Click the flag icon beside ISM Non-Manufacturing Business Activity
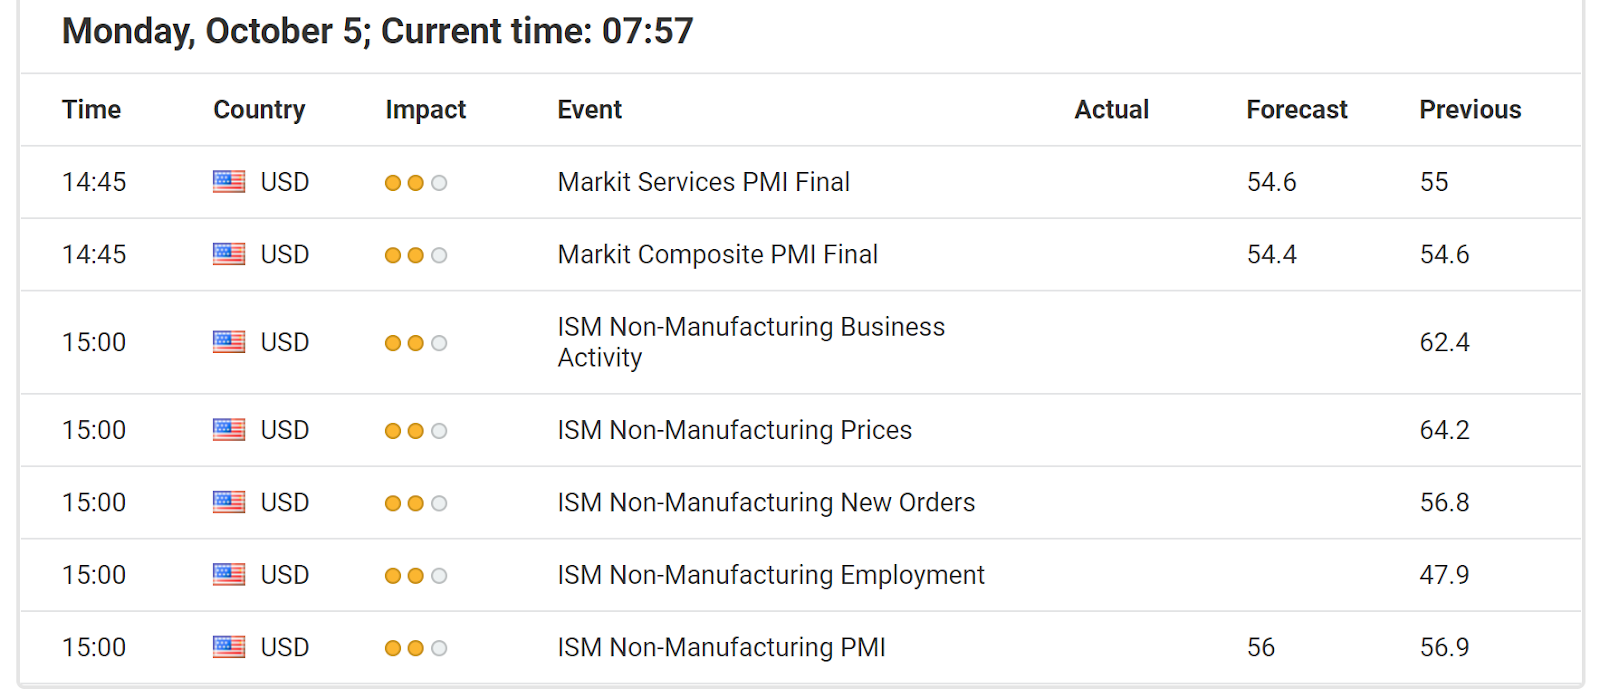 pyautogui.click(x=229, y=342)
